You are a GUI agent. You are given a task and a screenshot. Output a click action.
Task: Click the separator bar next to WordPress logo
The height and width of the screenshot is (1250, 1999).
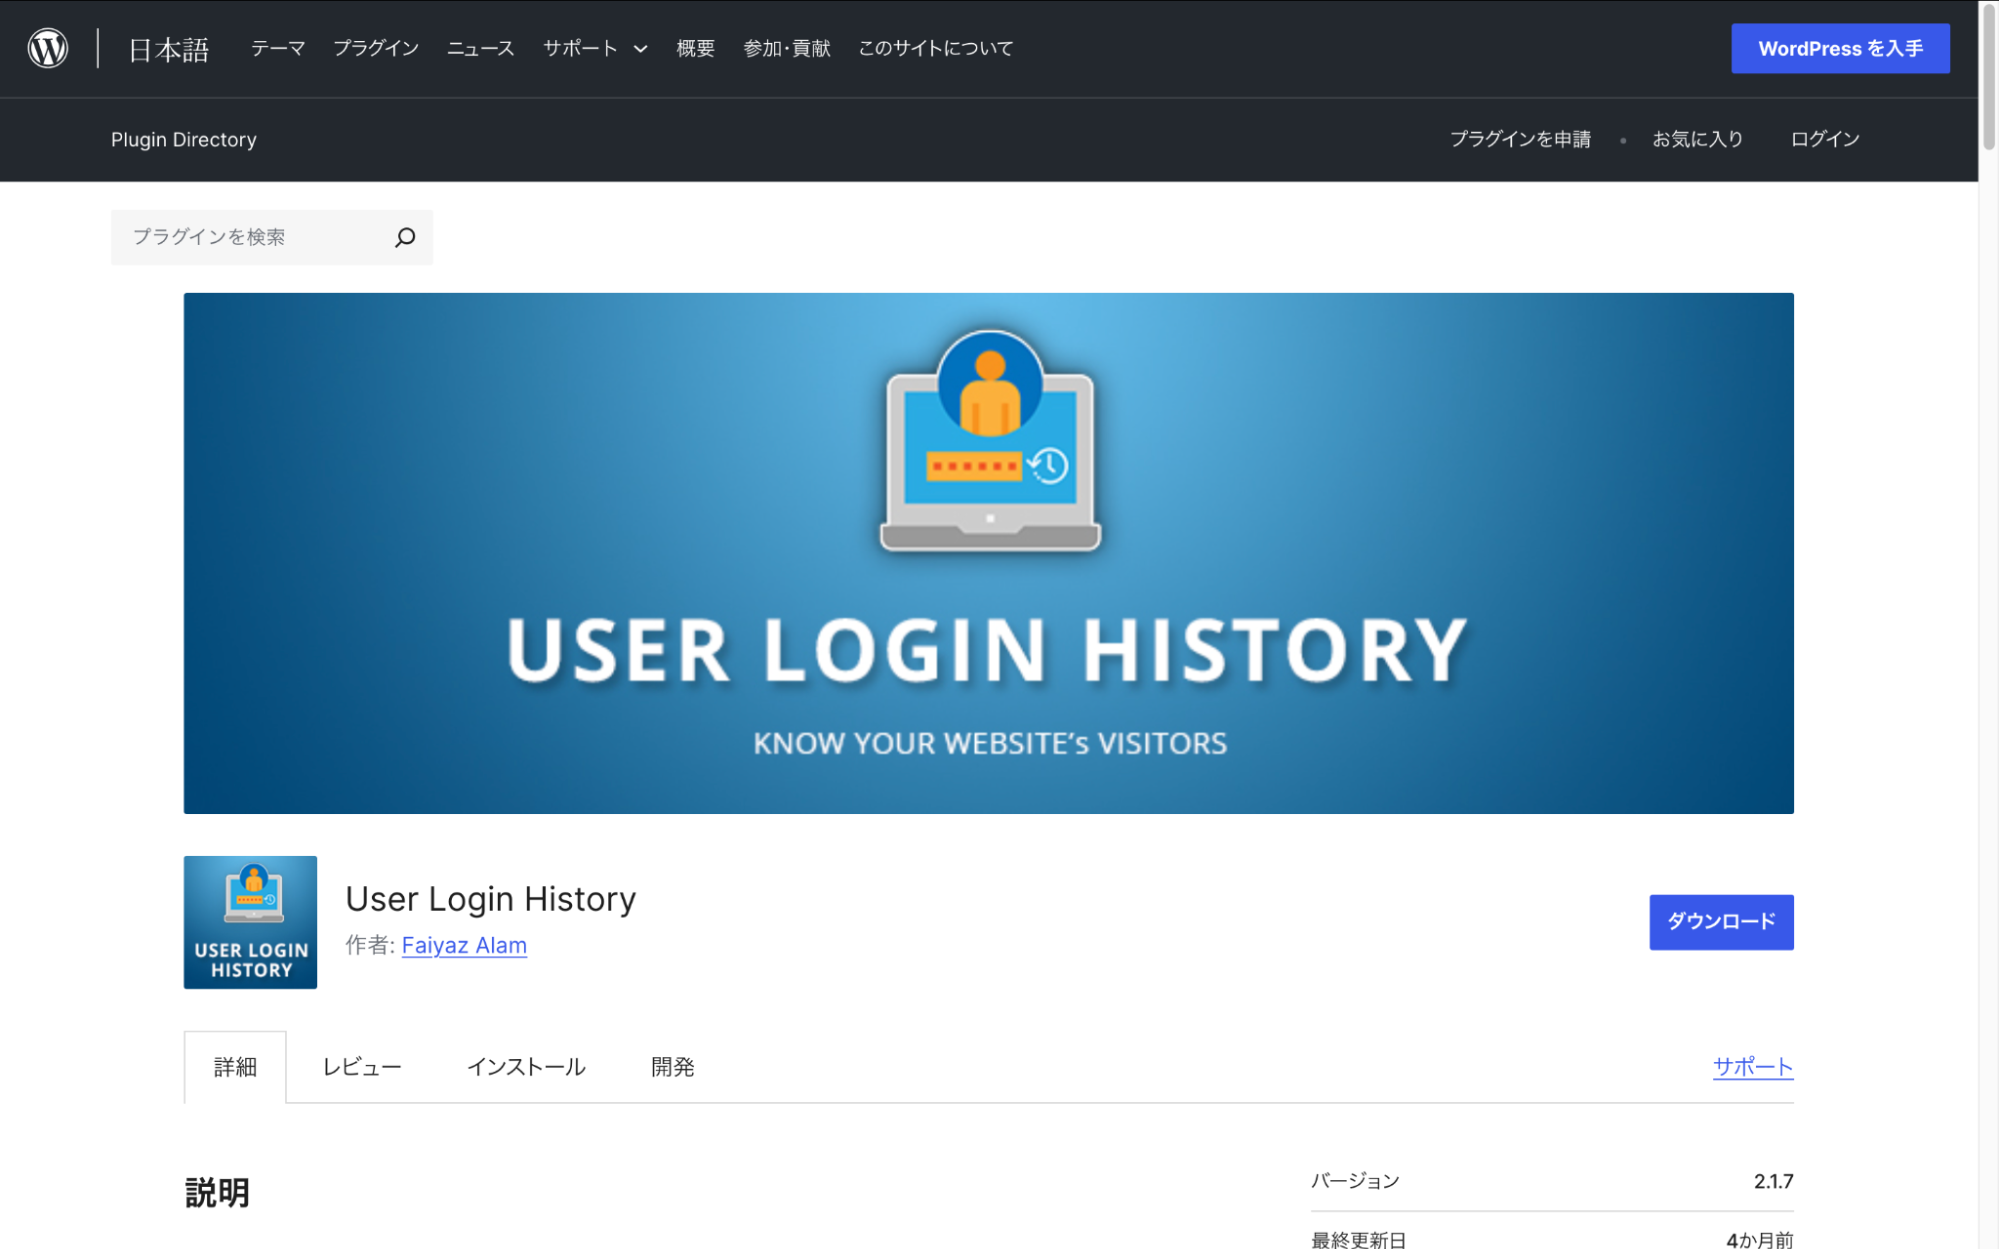click(97, 47)
